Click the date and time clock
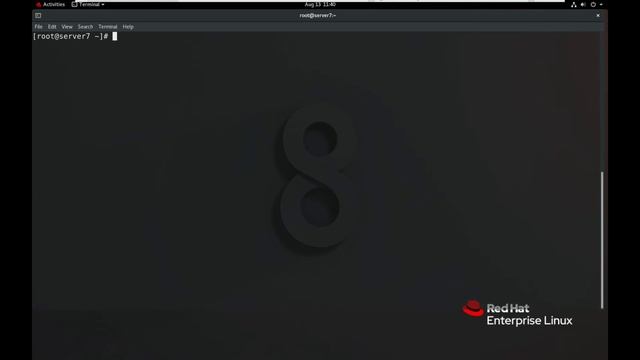This screenshot has height=360, width=640. pyautogui.click(x=320, y=4)
